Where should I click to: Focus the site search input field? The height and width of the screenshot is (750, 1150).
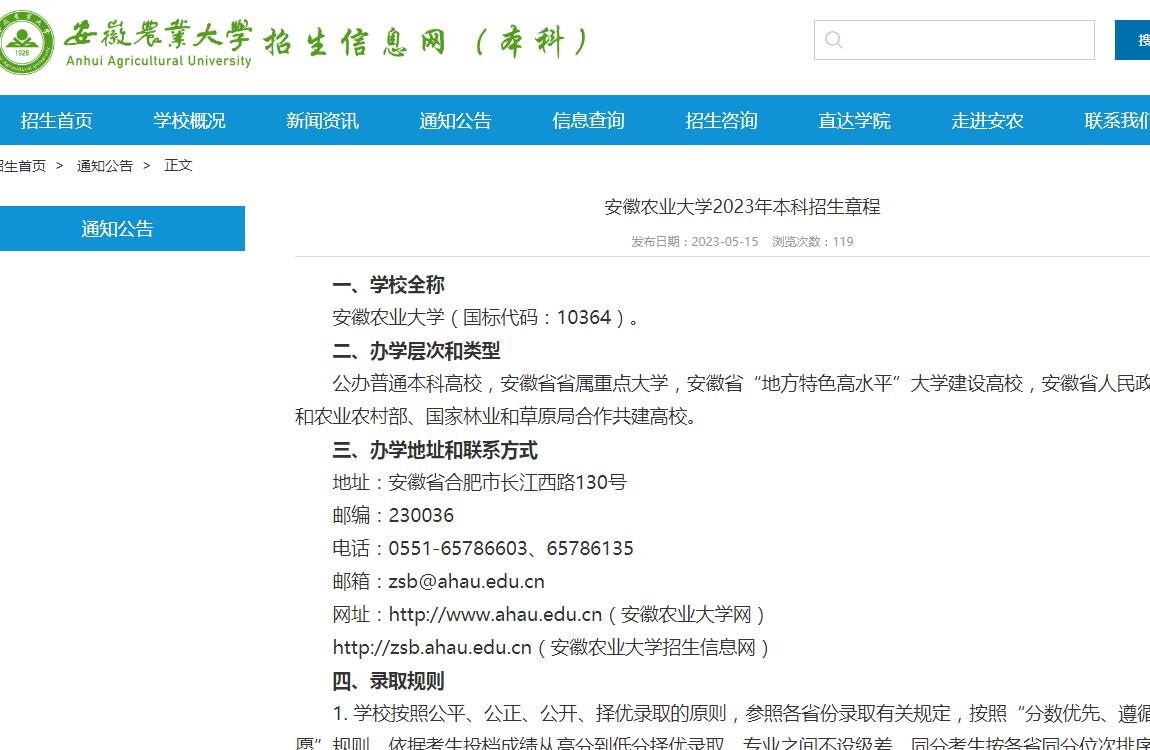(954, 40)
